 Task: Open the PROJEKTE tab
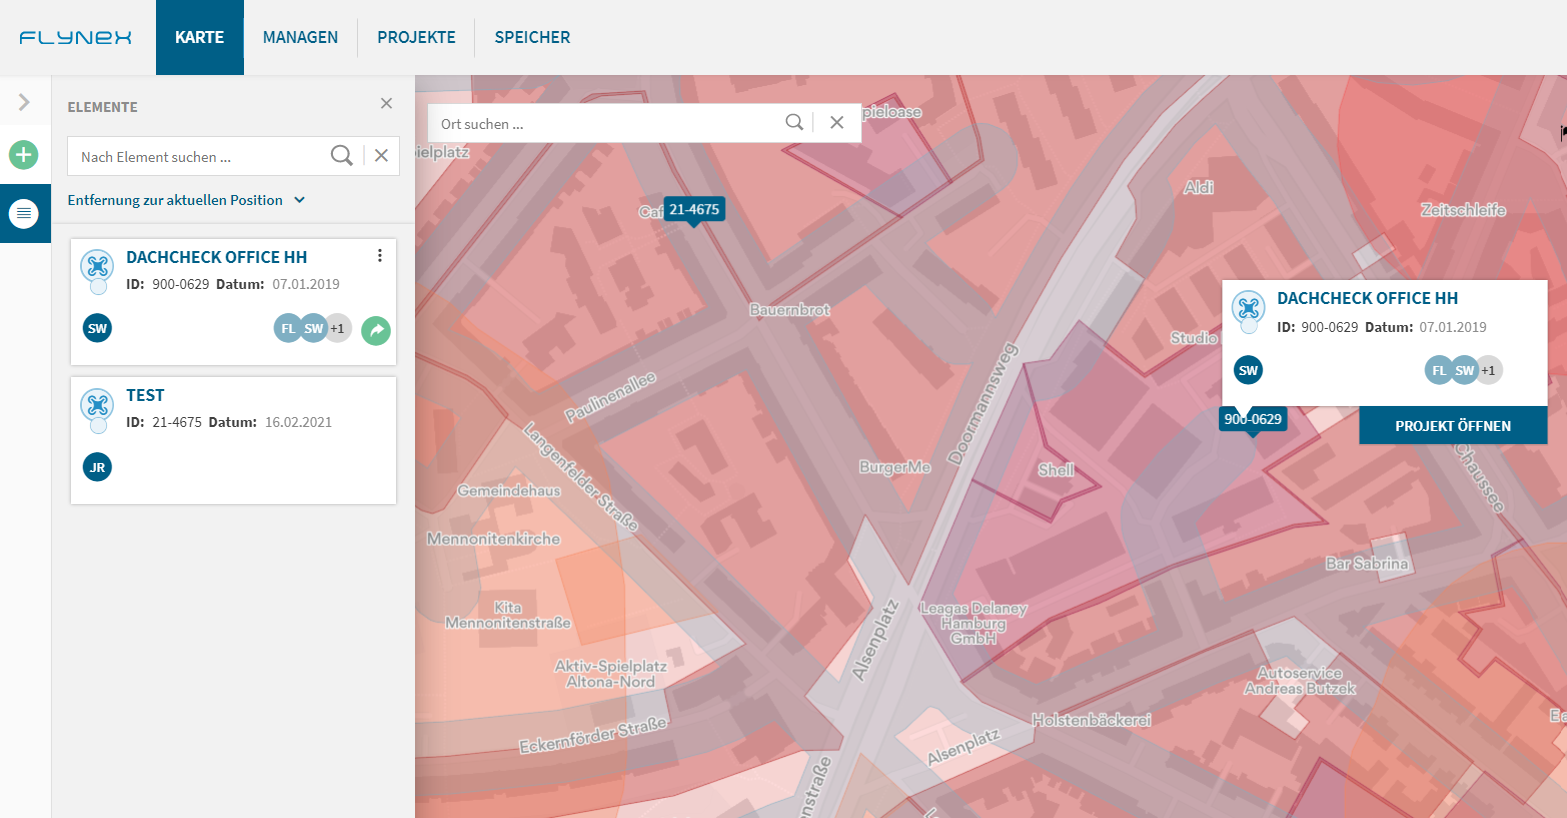pos(416,37)
